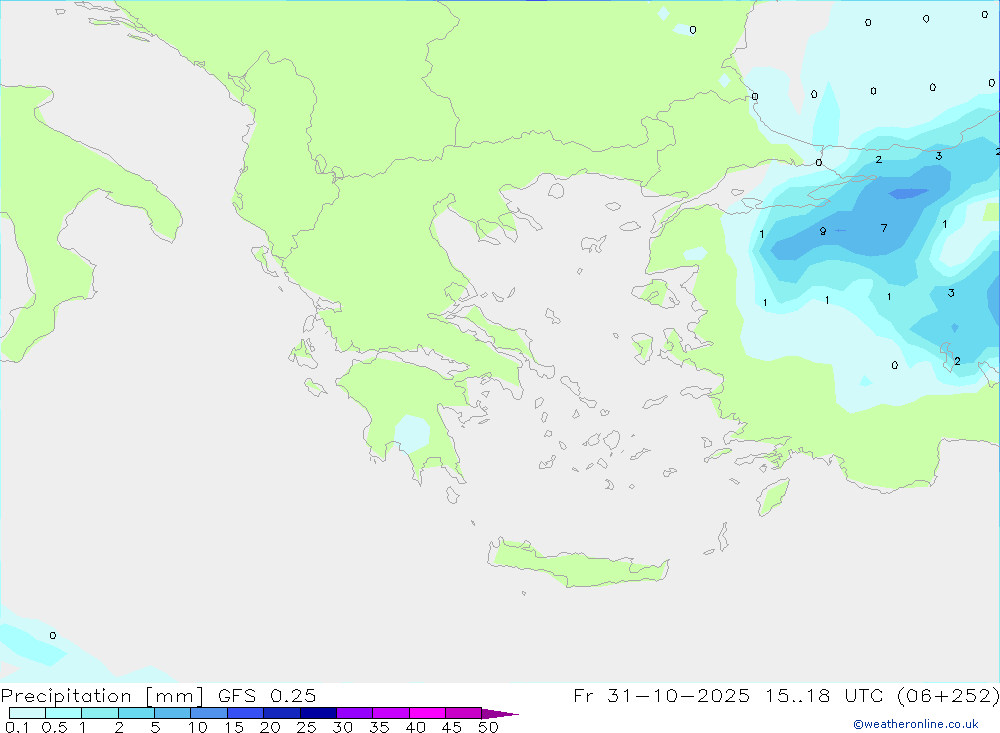Click the legend label '10'
The height and width of the screenshot is (733, 1000).
198,727
